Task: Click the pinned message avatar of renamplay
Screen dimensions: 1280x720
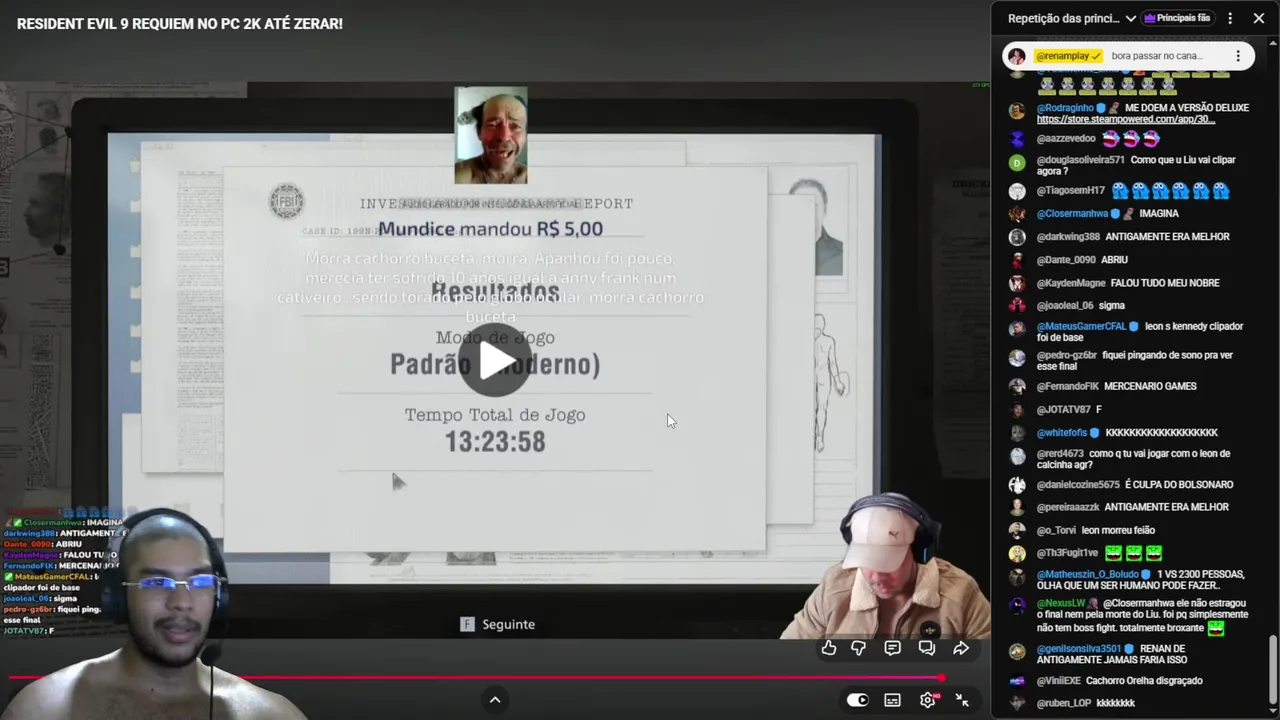Action: [1017, 56]
